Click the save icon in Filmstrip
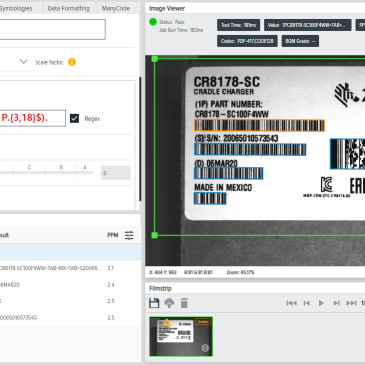This screenshot has width=365, height=365. (x=154, y=303)
